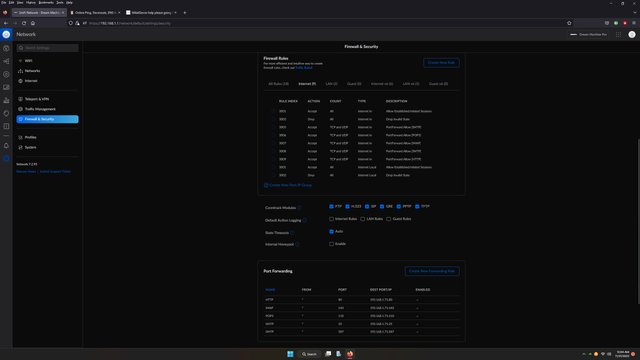This screenshot has width=640, height=360.
Task: Click Create New Port/IP Group link
Action: pos(288,185)
